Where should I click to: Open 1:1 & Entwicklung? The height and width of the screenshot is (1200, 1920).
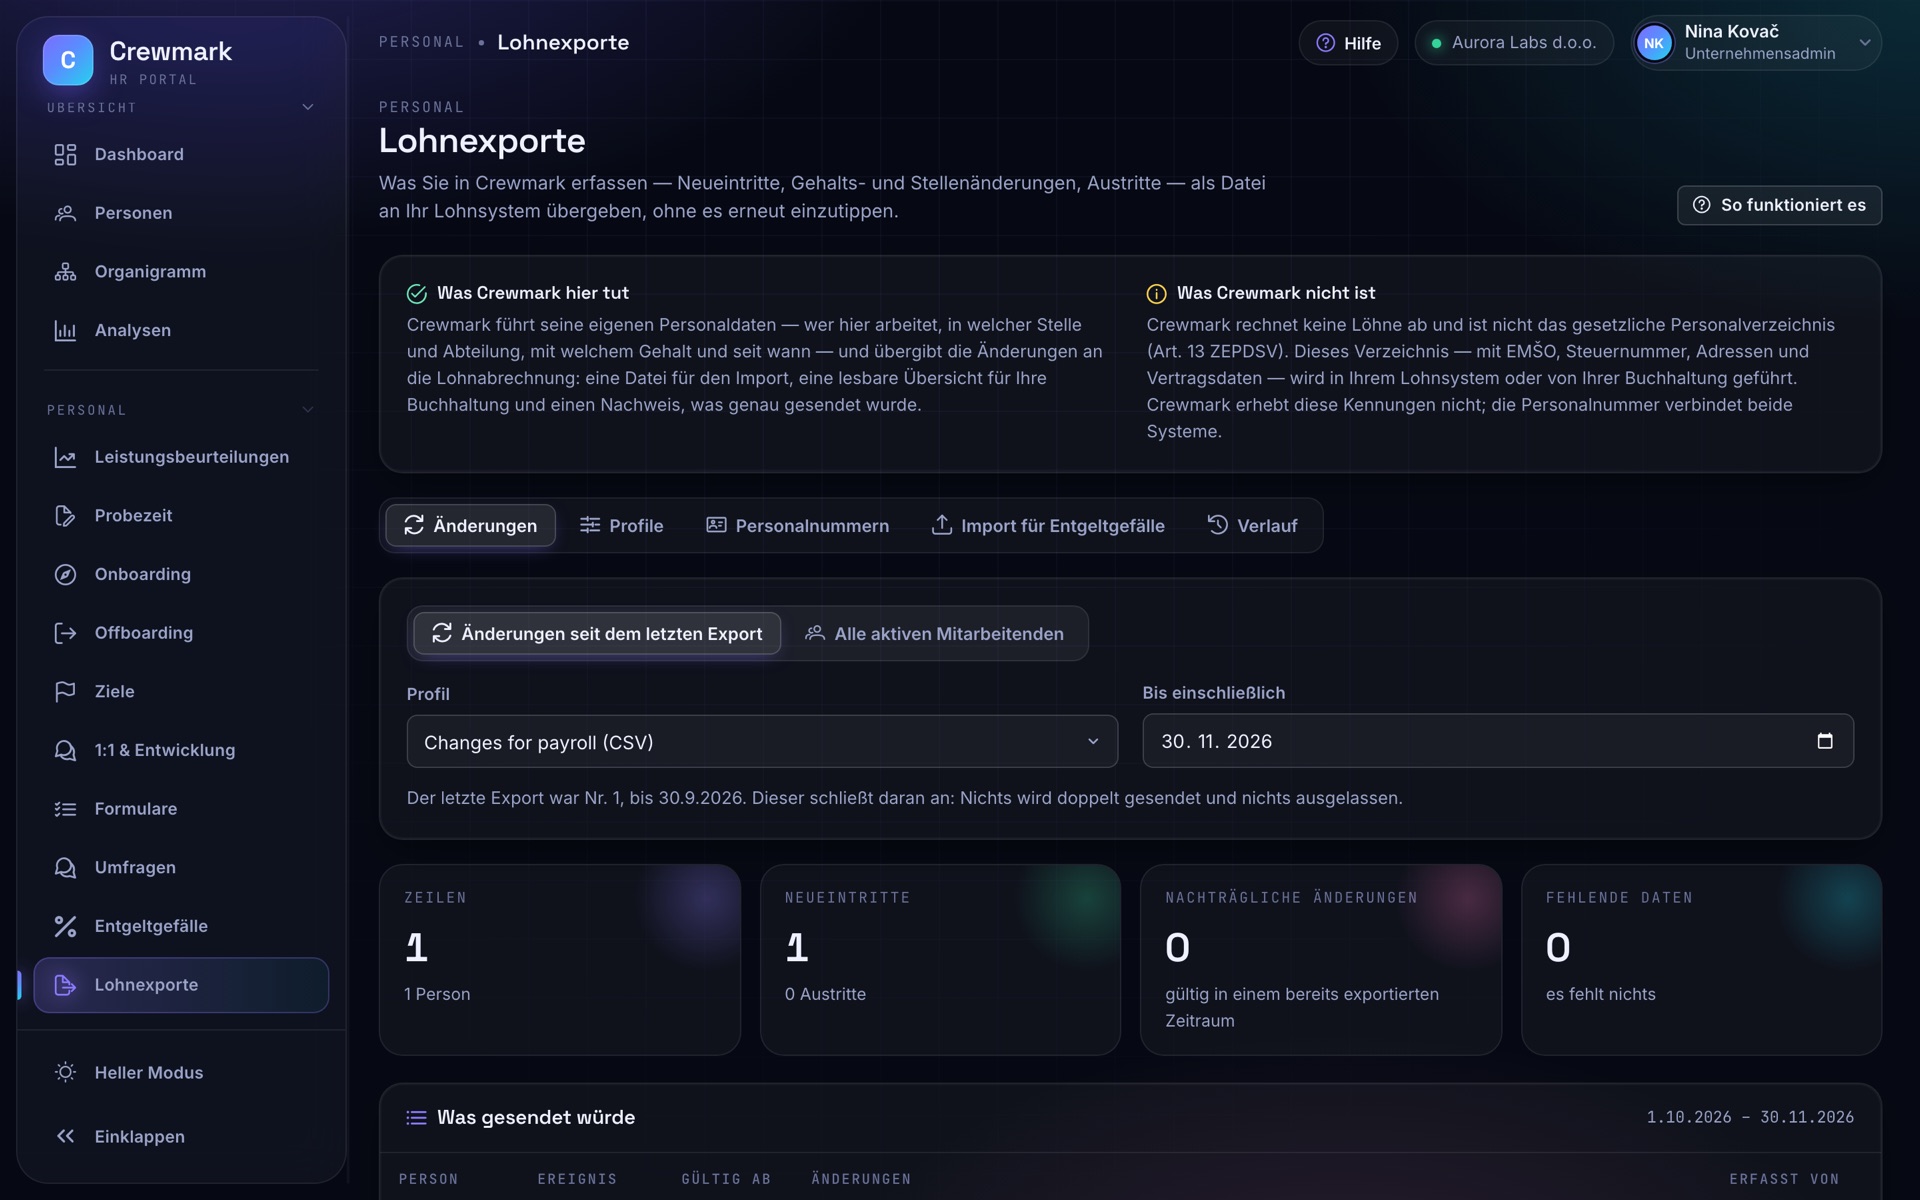coord(181,750)
